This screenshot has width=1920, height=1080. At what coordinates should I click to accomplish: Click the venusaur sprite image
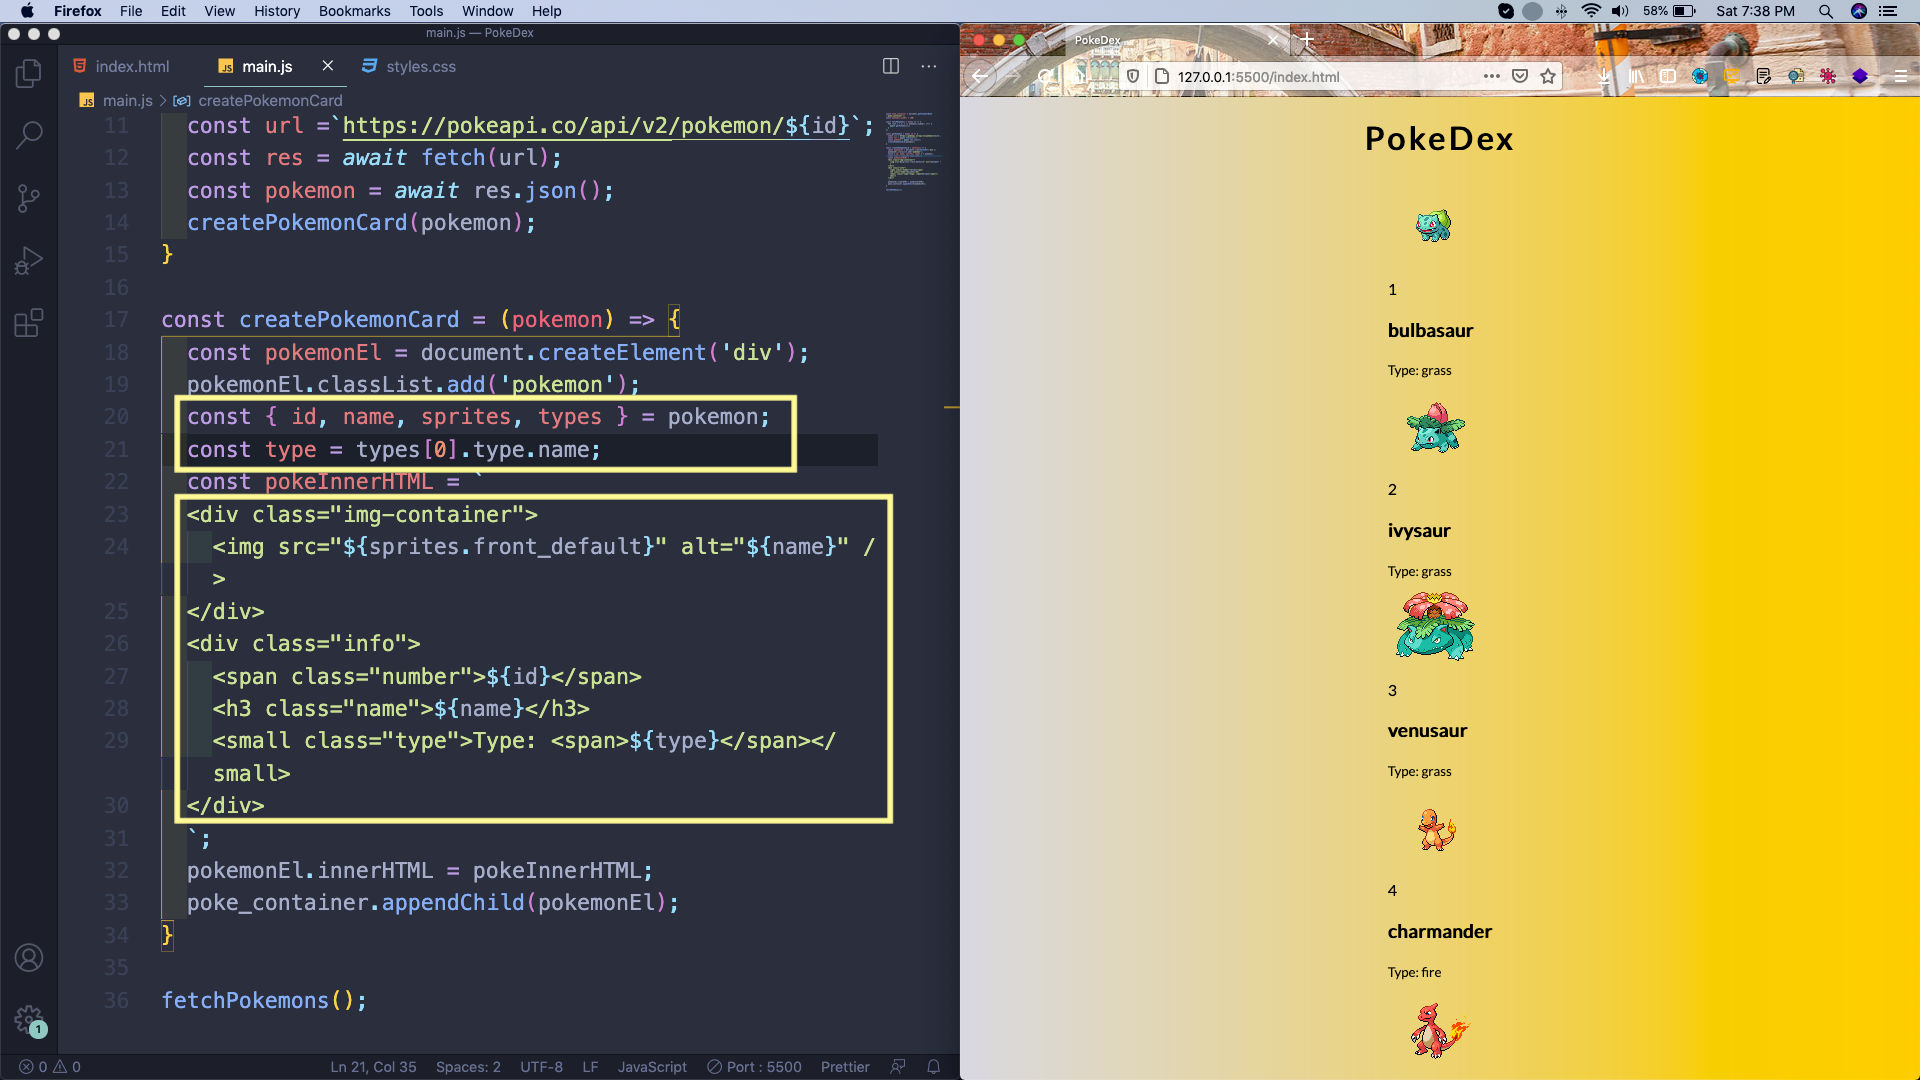(x=1436, y=626)
